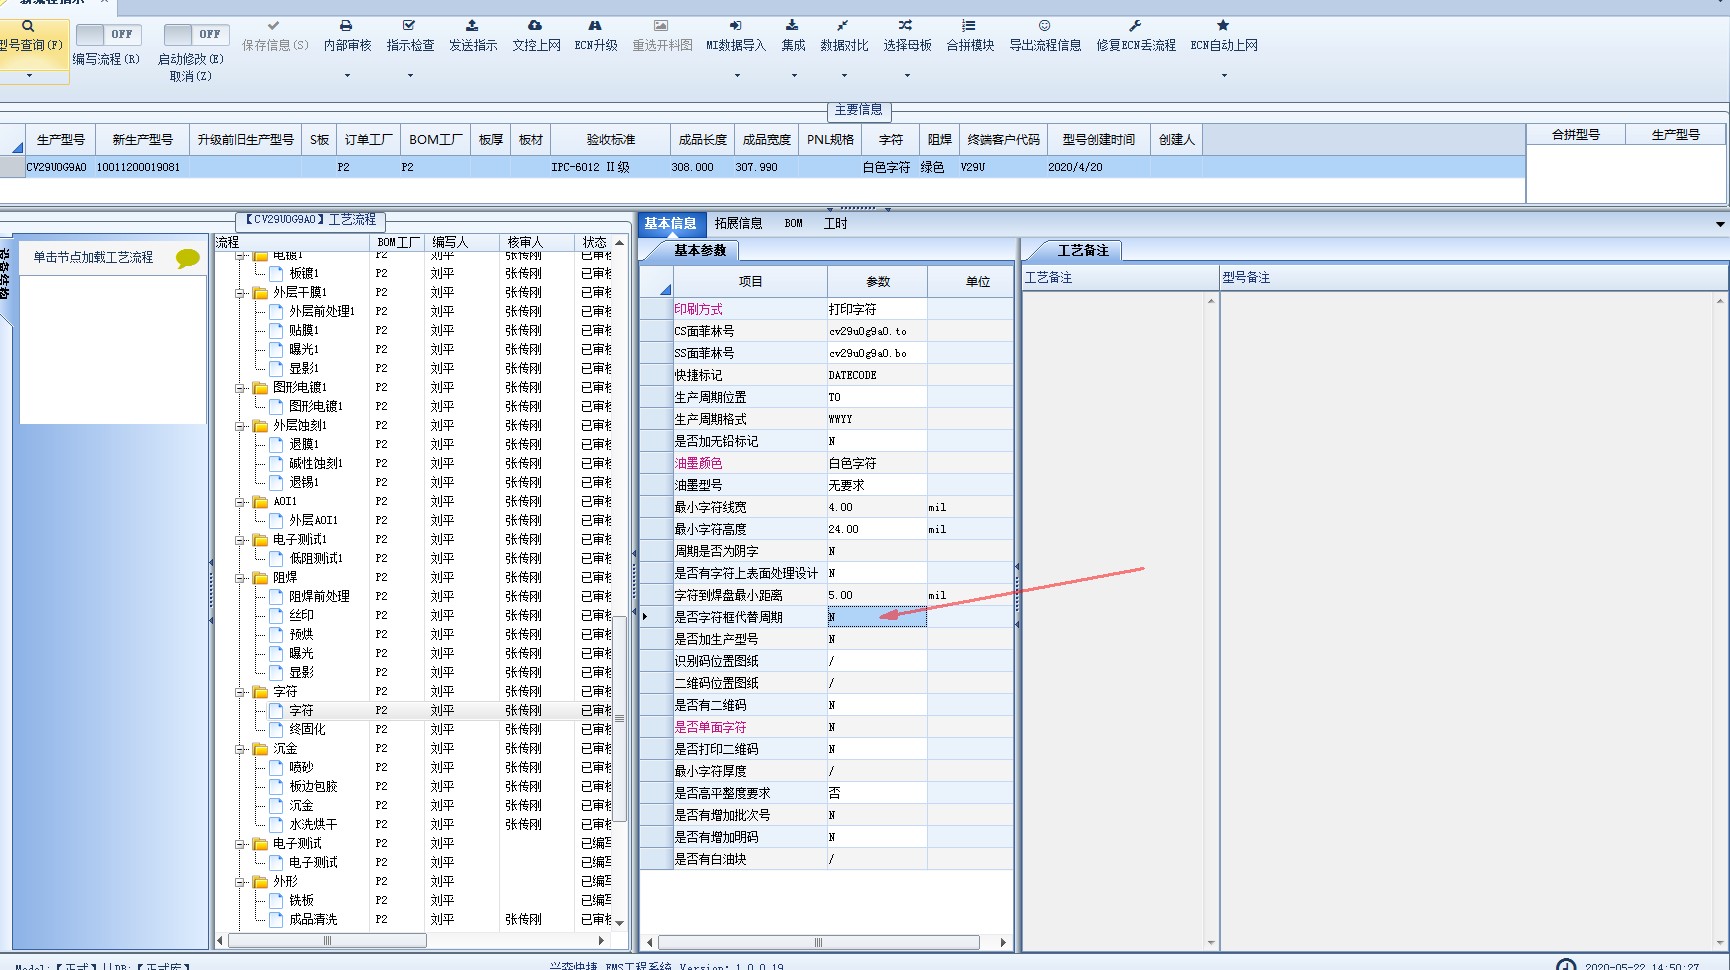Click the 丝印 document icon in tree
Viewport: 1730px width, 970px height.
[x=276, y=616]
